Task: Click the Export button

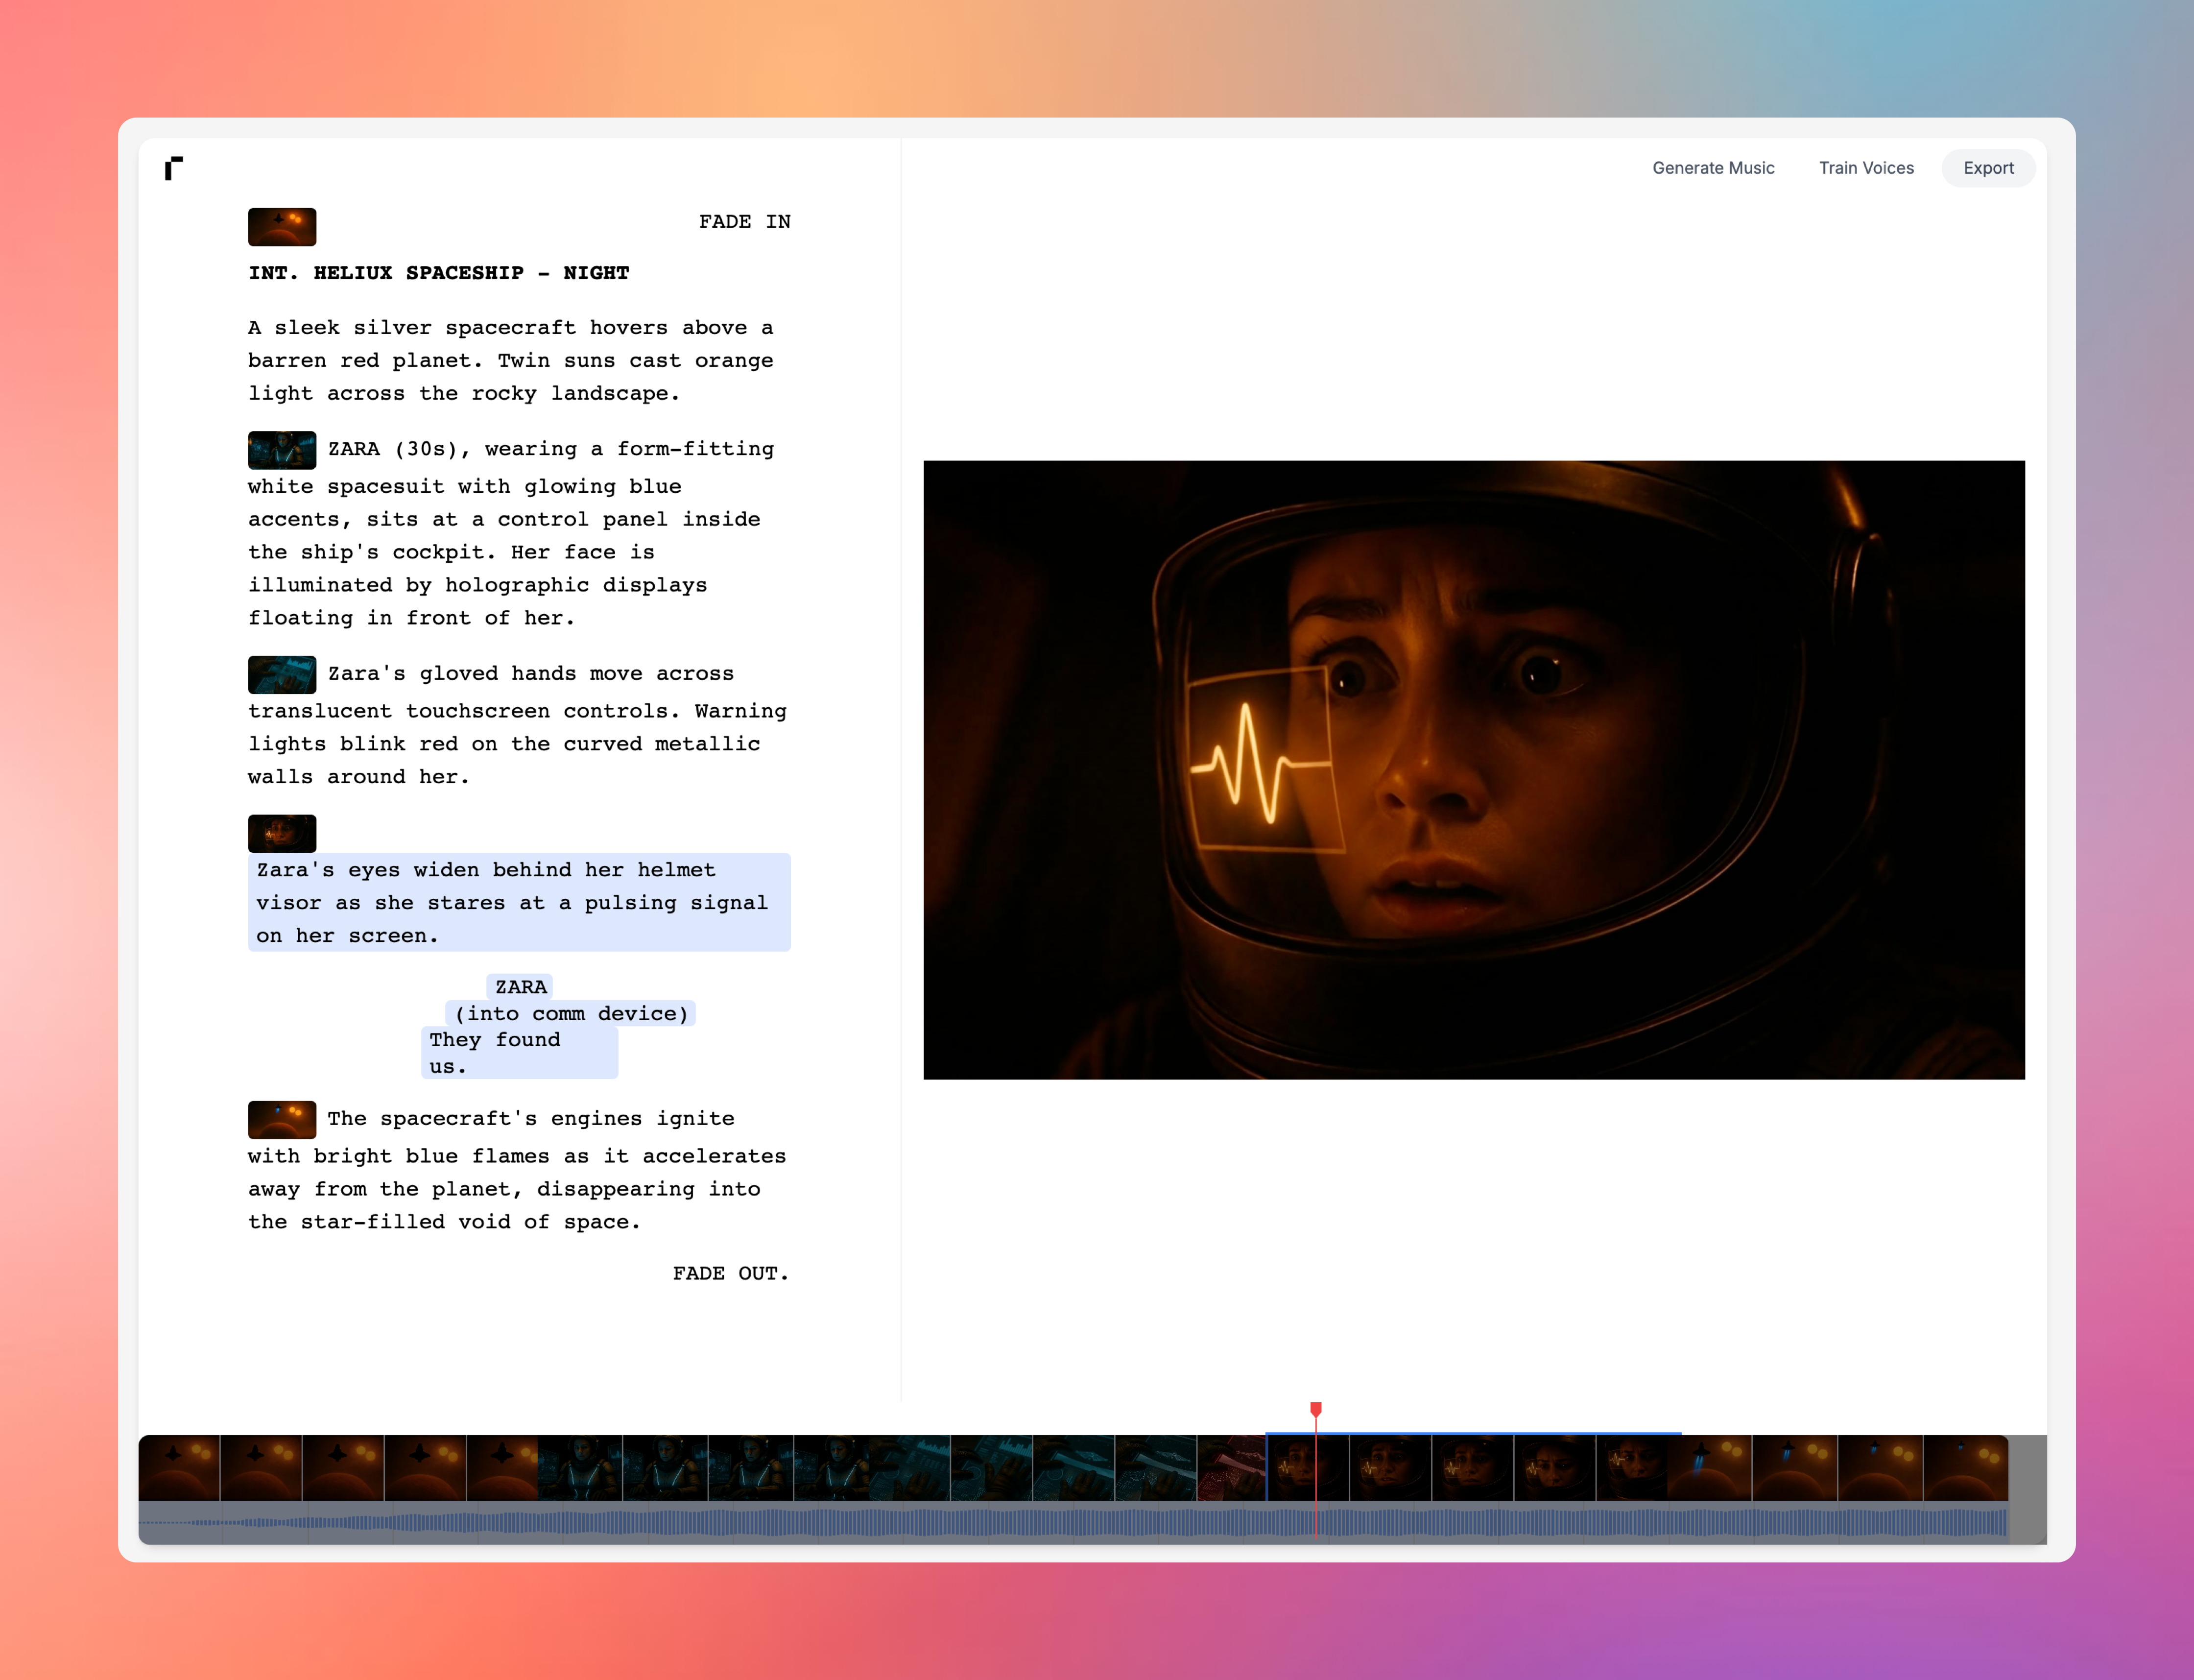Action: click(x=1987, y=168)
